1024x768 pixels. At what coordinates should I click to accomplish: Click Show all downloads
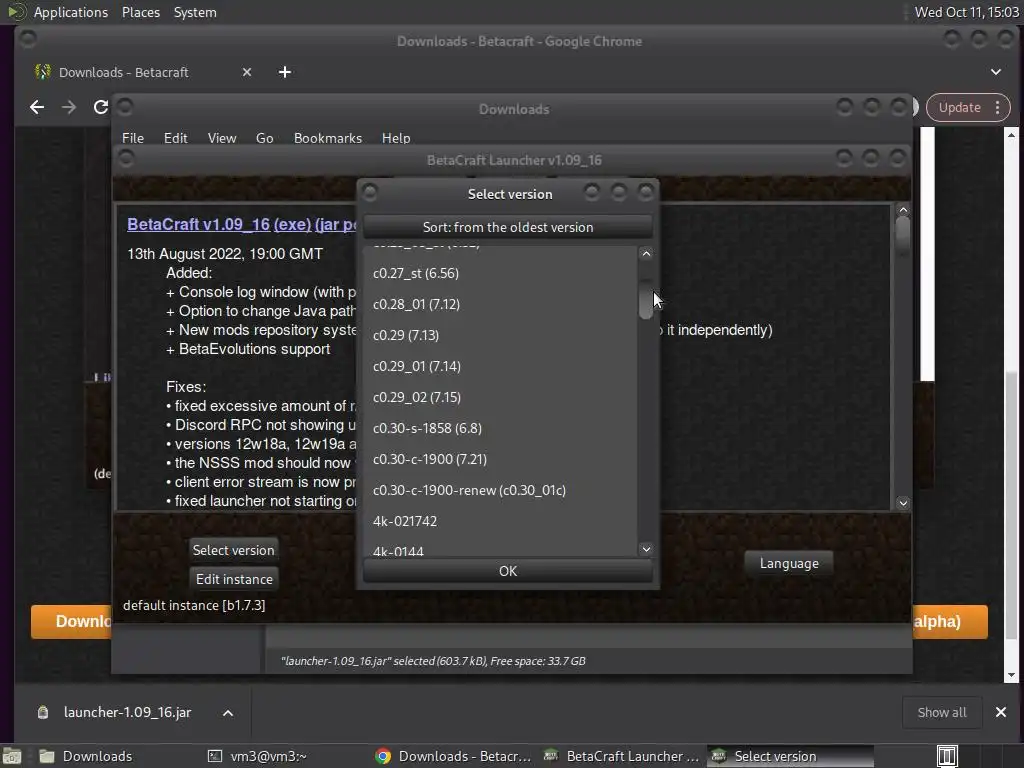click(x=942, y=712)
